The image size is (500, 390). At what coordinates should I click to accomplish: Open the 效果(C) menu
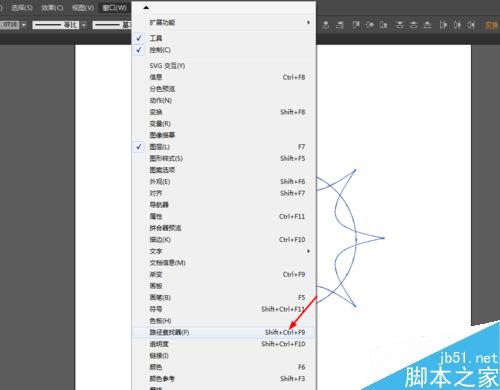click(52, 7)
